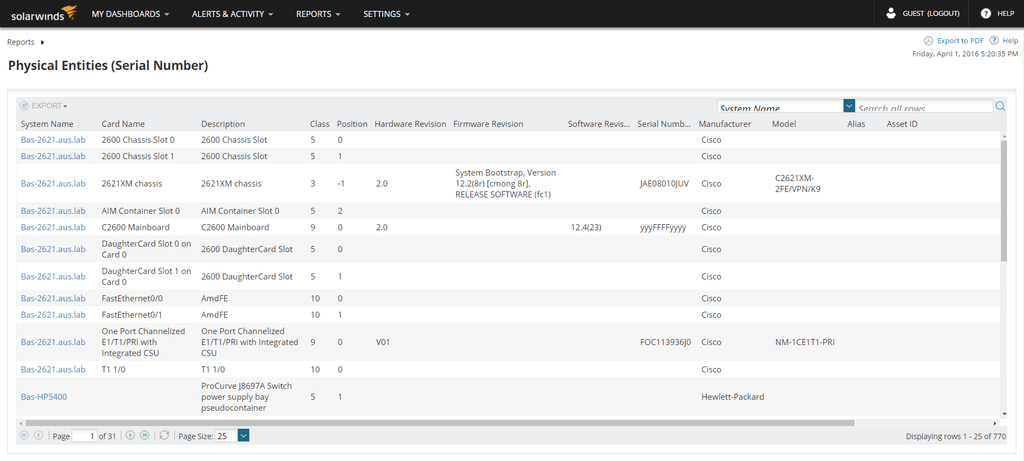This screenshot has height=461, width=1024.
Task: Click the magnifier search icon
Action: pyautogui.click(x=1000, y=106)
